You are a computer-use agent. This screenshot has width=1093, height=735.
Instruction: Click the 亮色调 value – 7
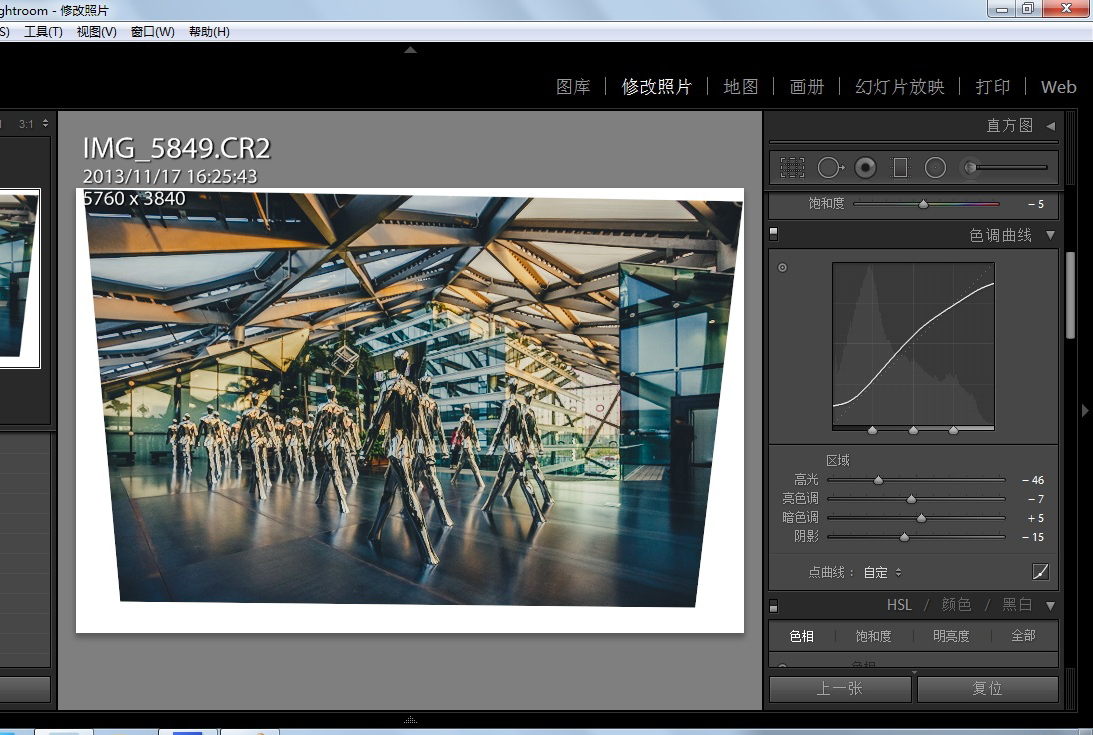click(x=1036, y=499)
